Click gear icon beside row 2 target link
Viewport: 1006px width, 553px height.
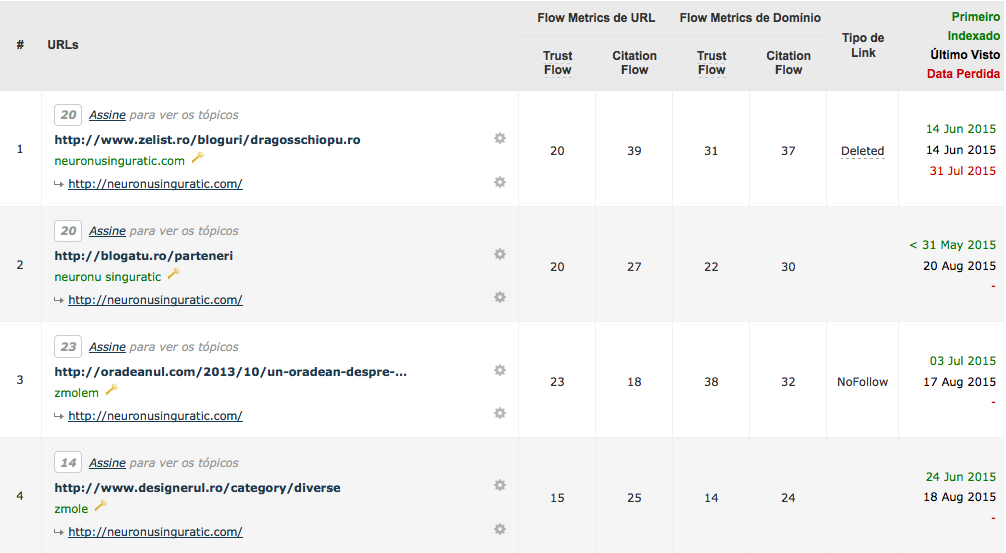point(500,297)
